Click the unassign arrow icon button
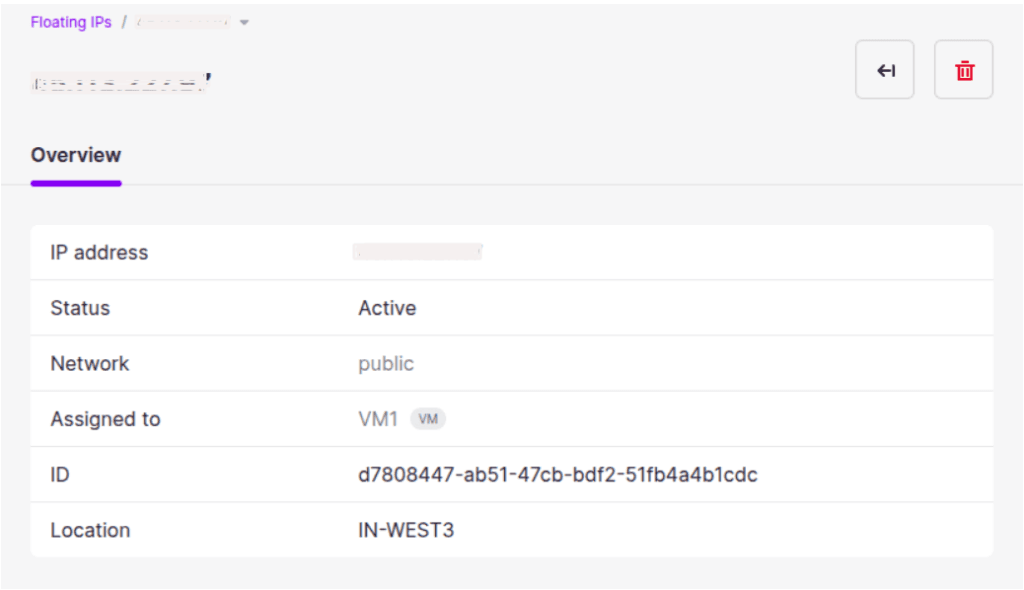This screenshot has height=590, width=1024. [x=885, y=70]
